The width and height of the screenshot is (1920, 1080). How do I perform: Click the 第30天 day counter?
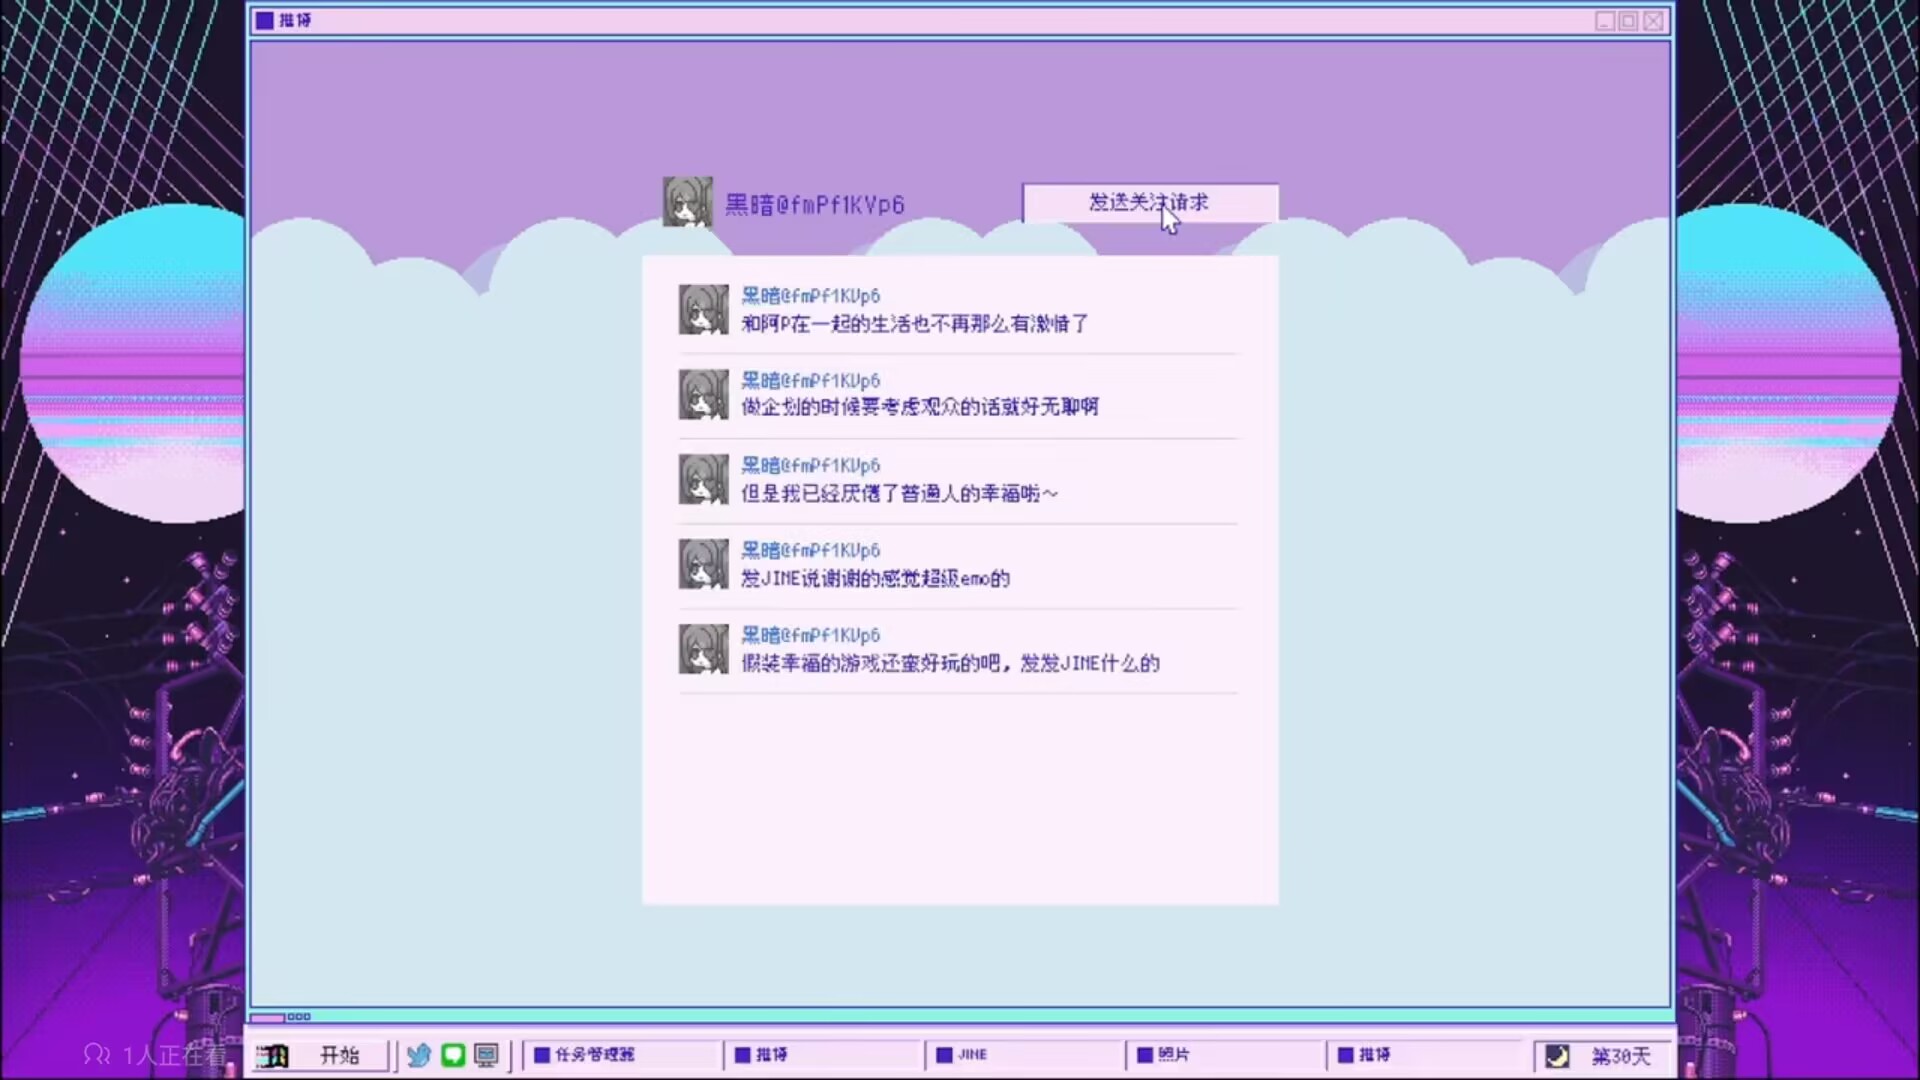point(1621,1056)
